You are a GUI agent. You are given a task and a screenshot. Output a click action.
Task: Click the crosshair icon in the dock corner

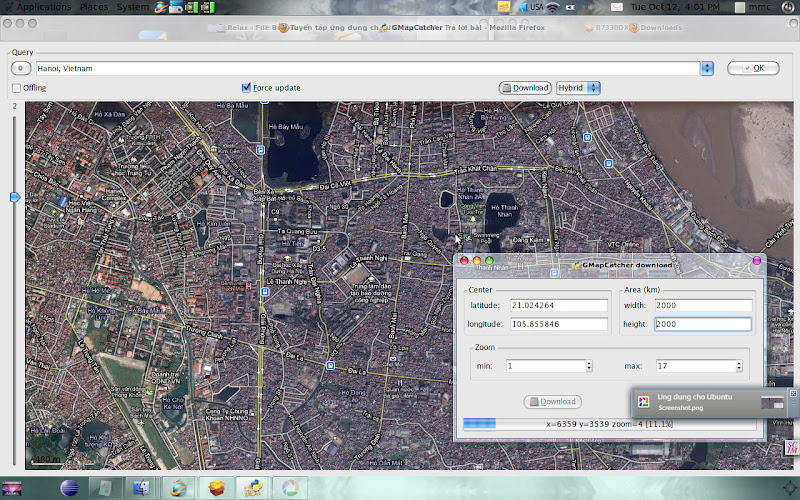790,488
